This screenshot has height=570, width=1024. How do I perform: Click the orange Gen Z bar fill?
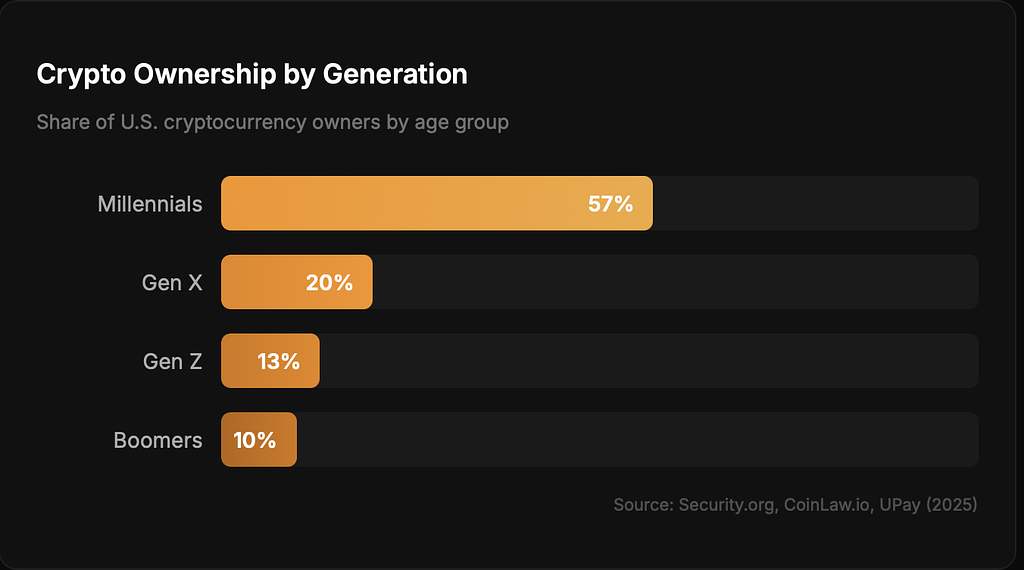pyautogui.click(x=238, y=361)
